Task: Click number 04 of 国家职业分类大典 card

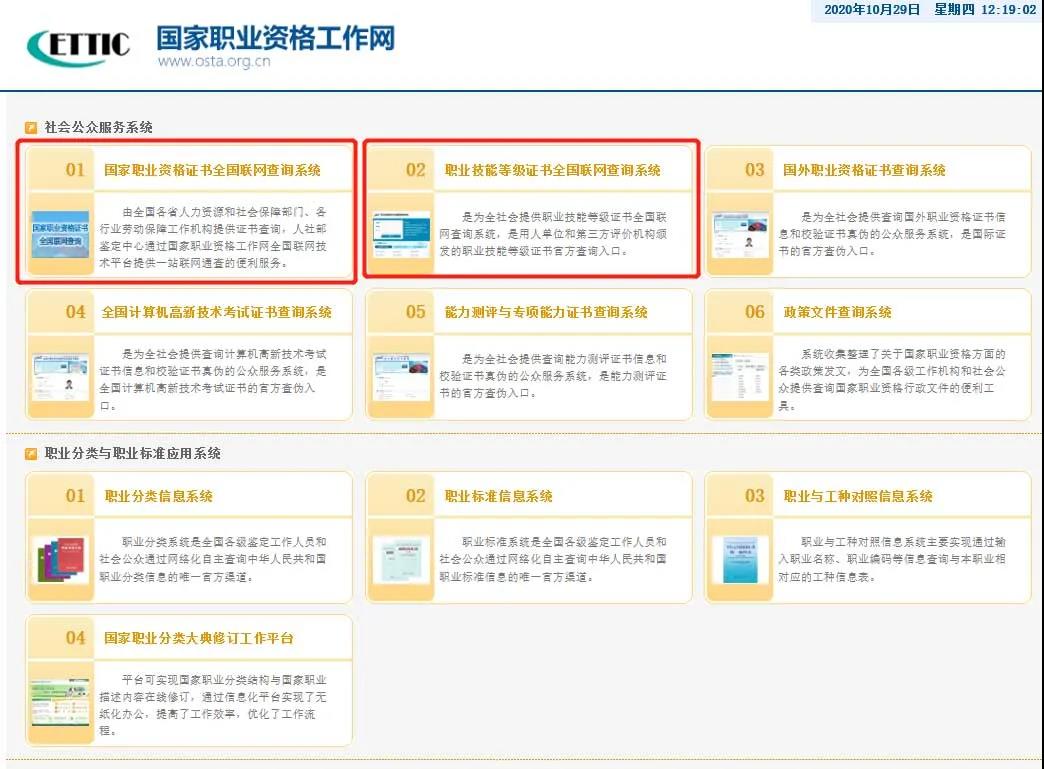Action: [75, 637]
